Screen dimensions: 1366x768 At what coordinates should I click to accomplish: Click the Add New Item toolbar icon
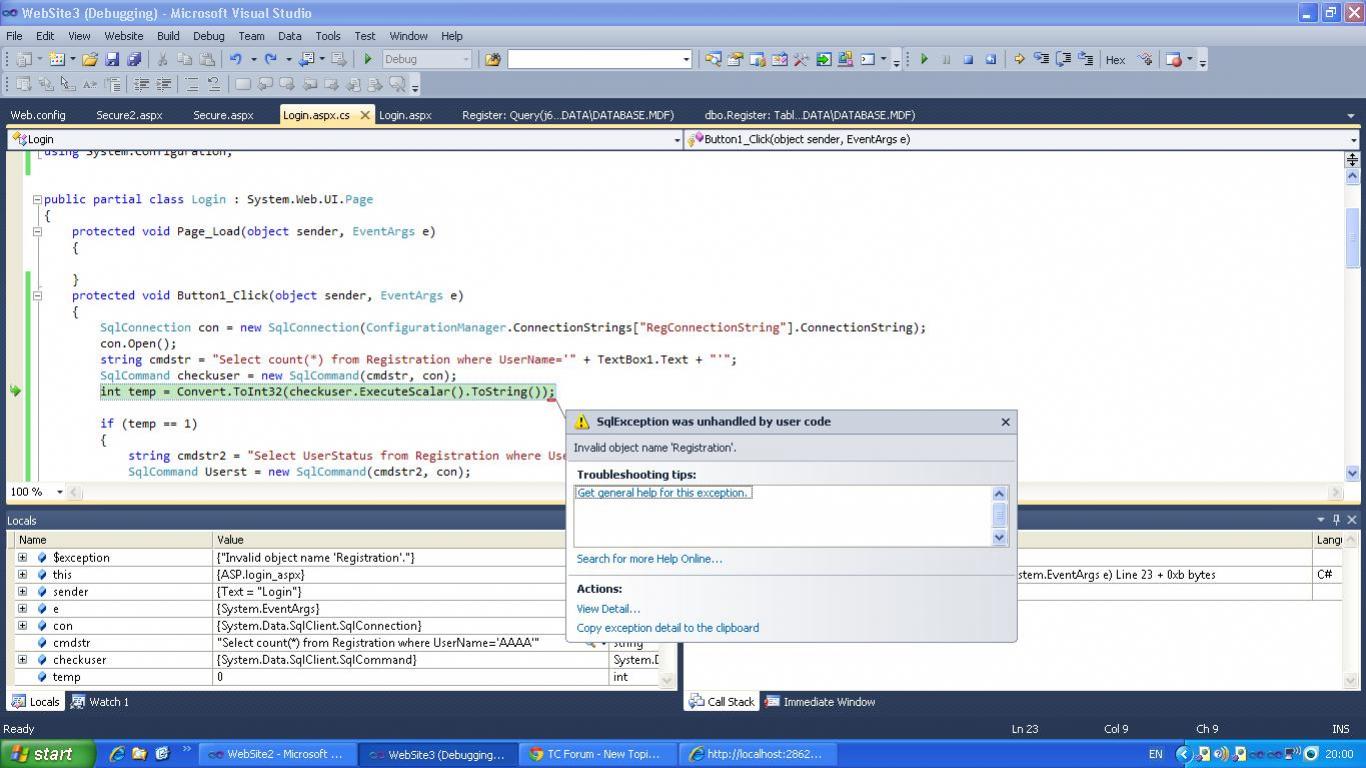click(57, 59)
